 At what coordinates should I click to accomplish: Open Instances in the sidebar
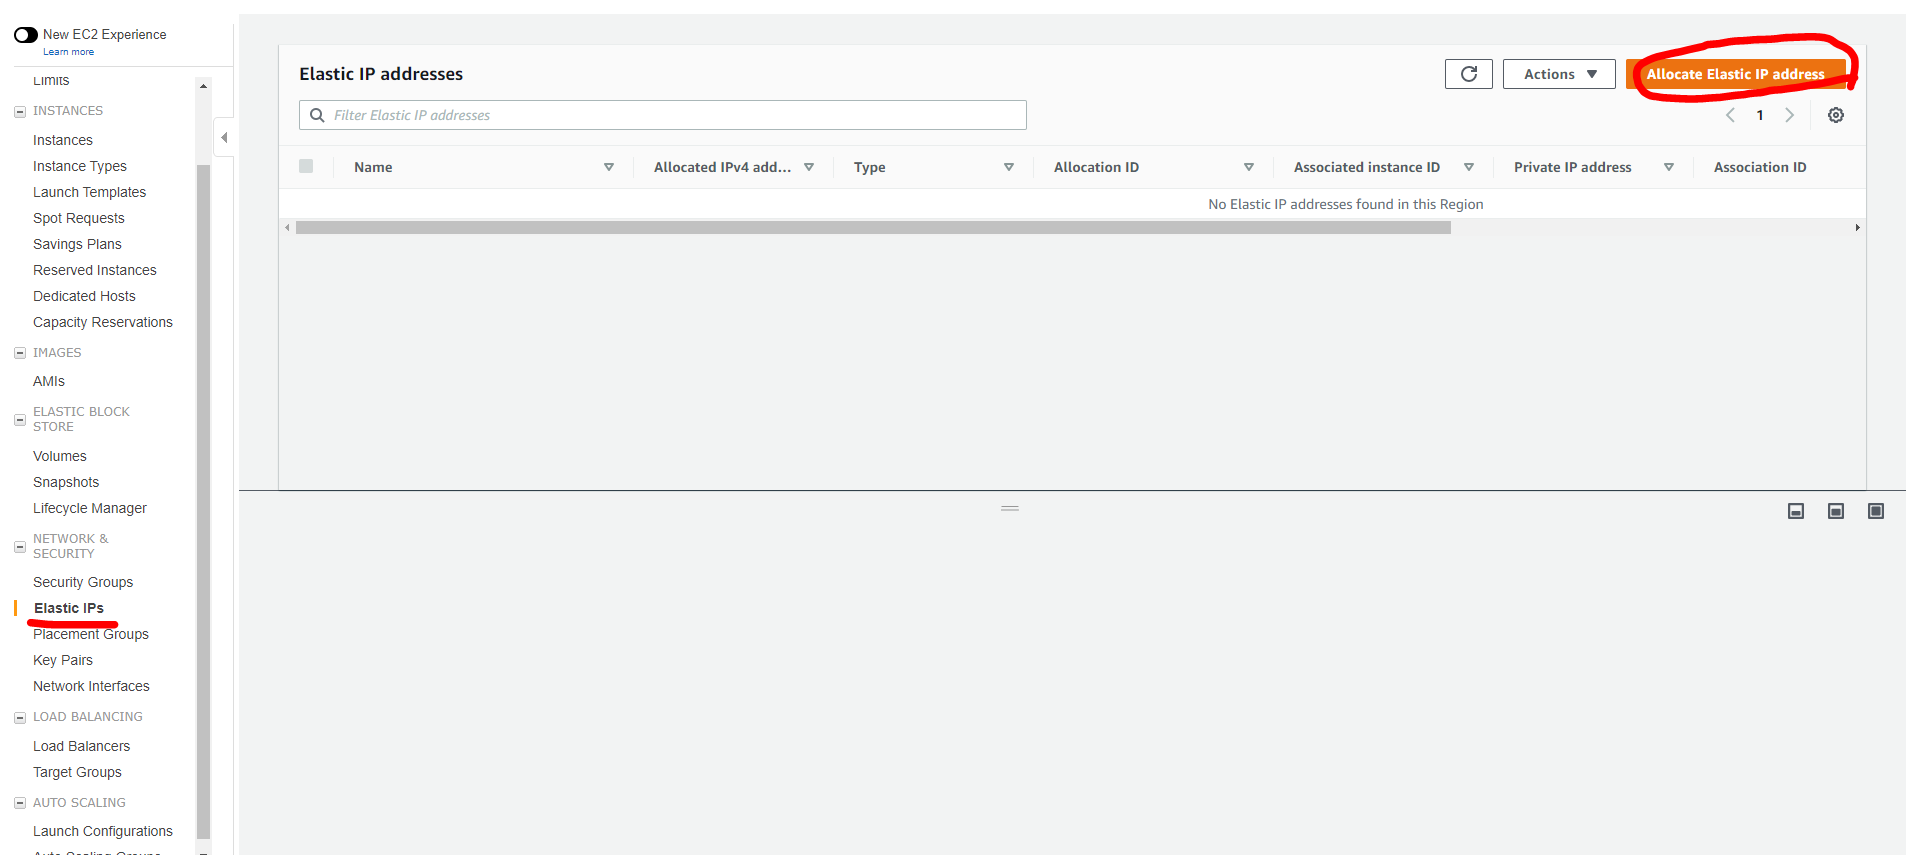[x=63, y=140]
